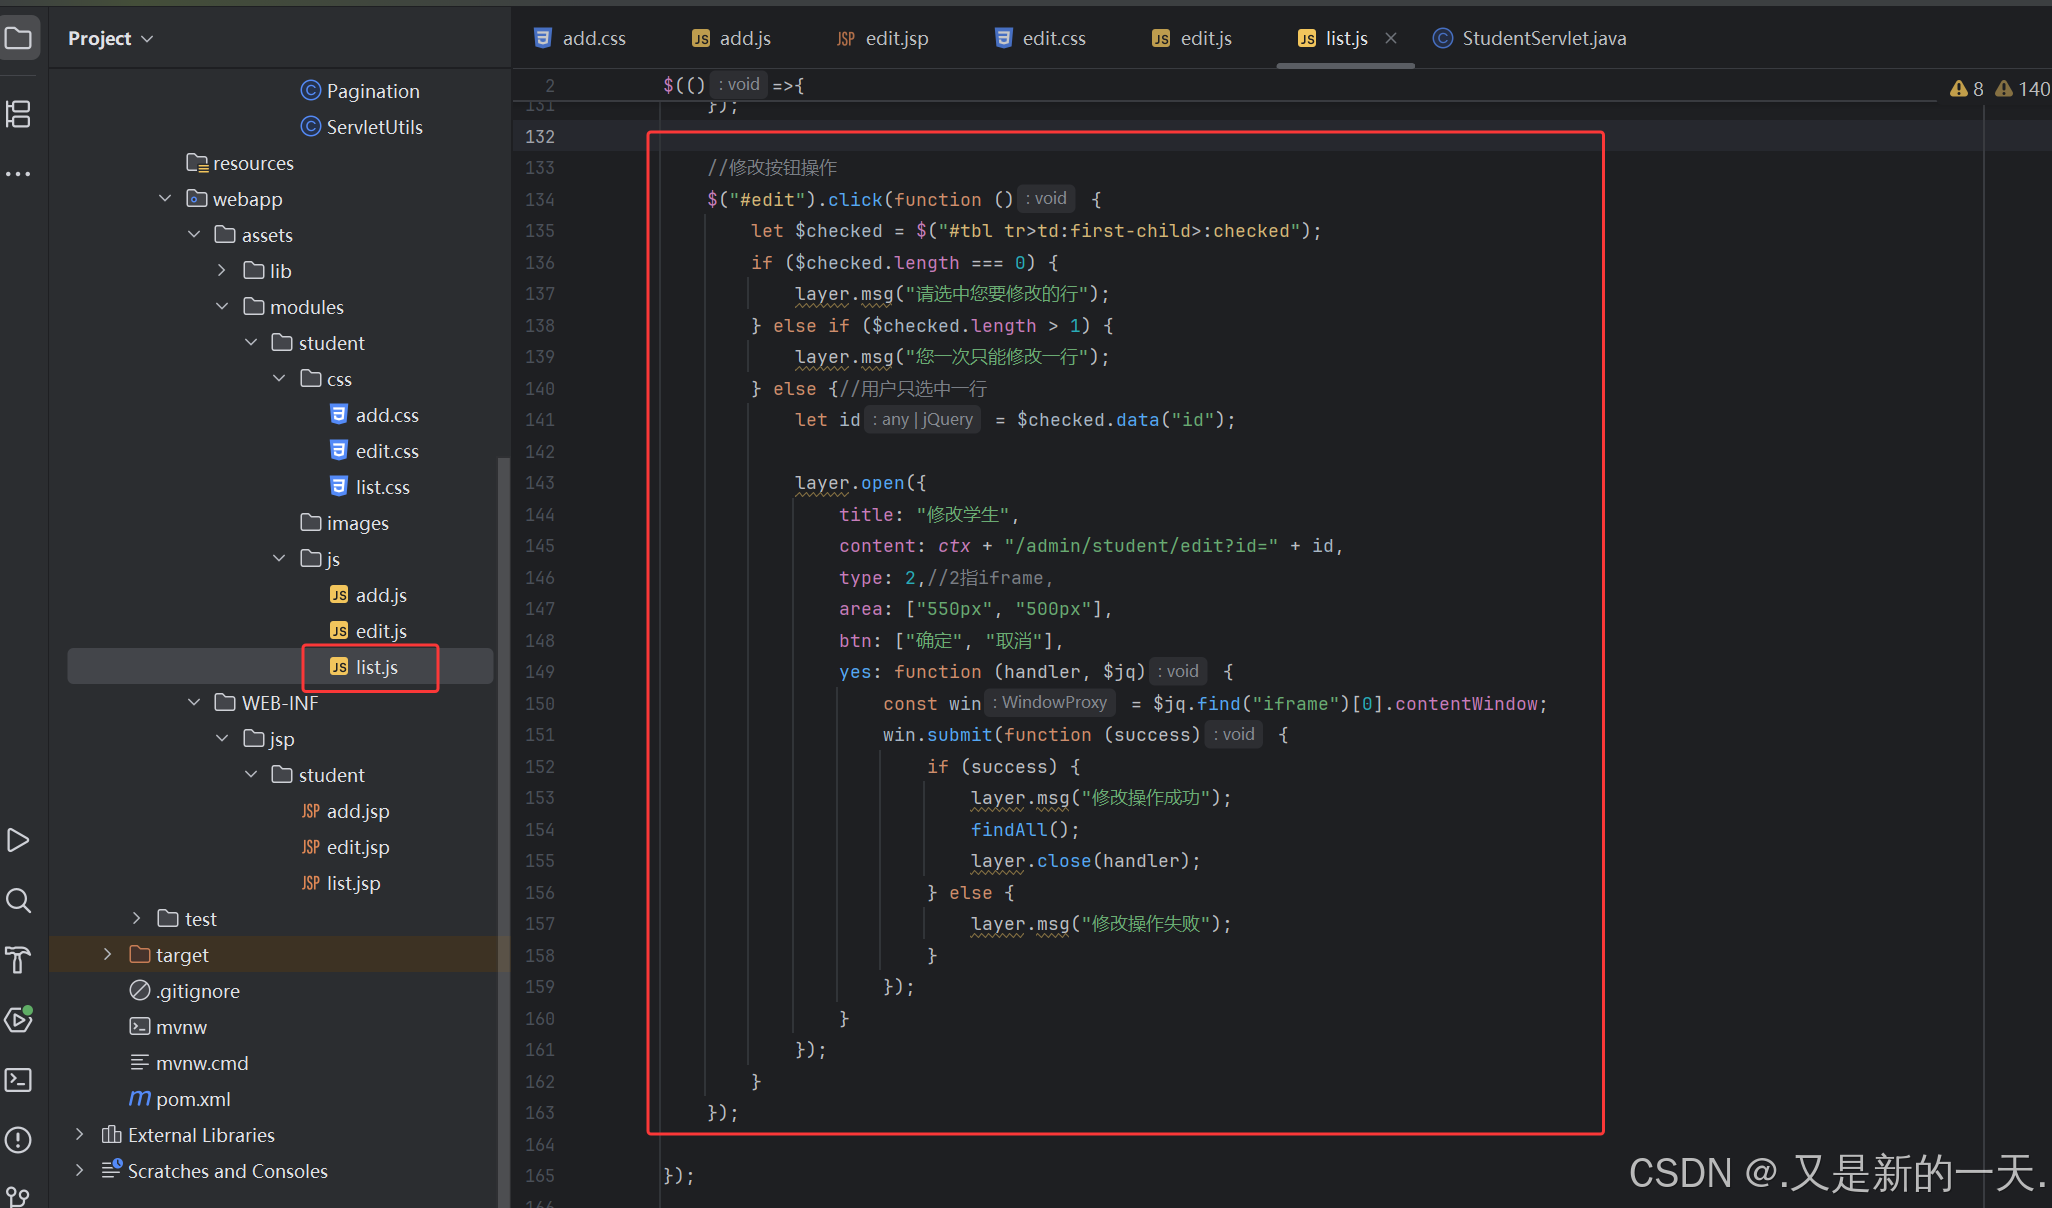Click the void type hint on line 134

(1046, 199)
